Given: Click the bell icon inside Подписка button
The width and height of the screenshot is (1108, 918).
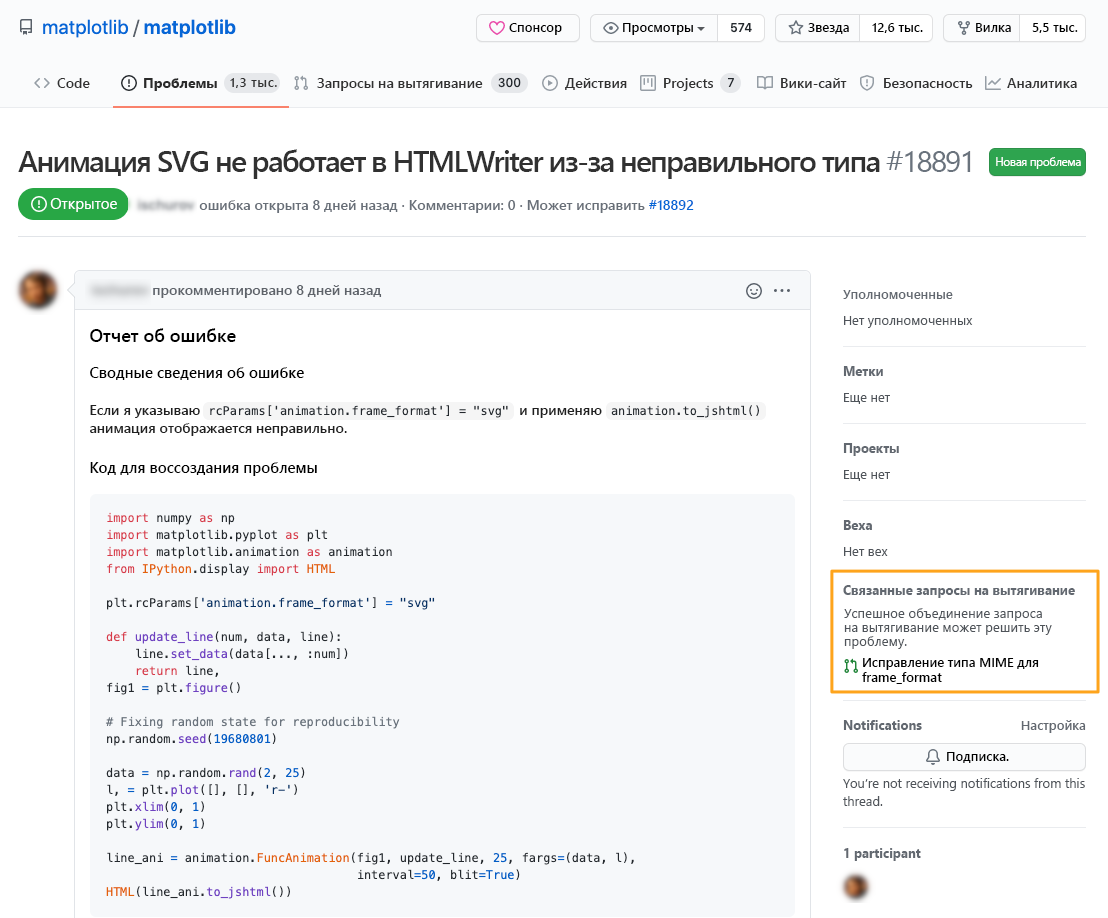Looking at the screenshot, I should pos(930,757).
